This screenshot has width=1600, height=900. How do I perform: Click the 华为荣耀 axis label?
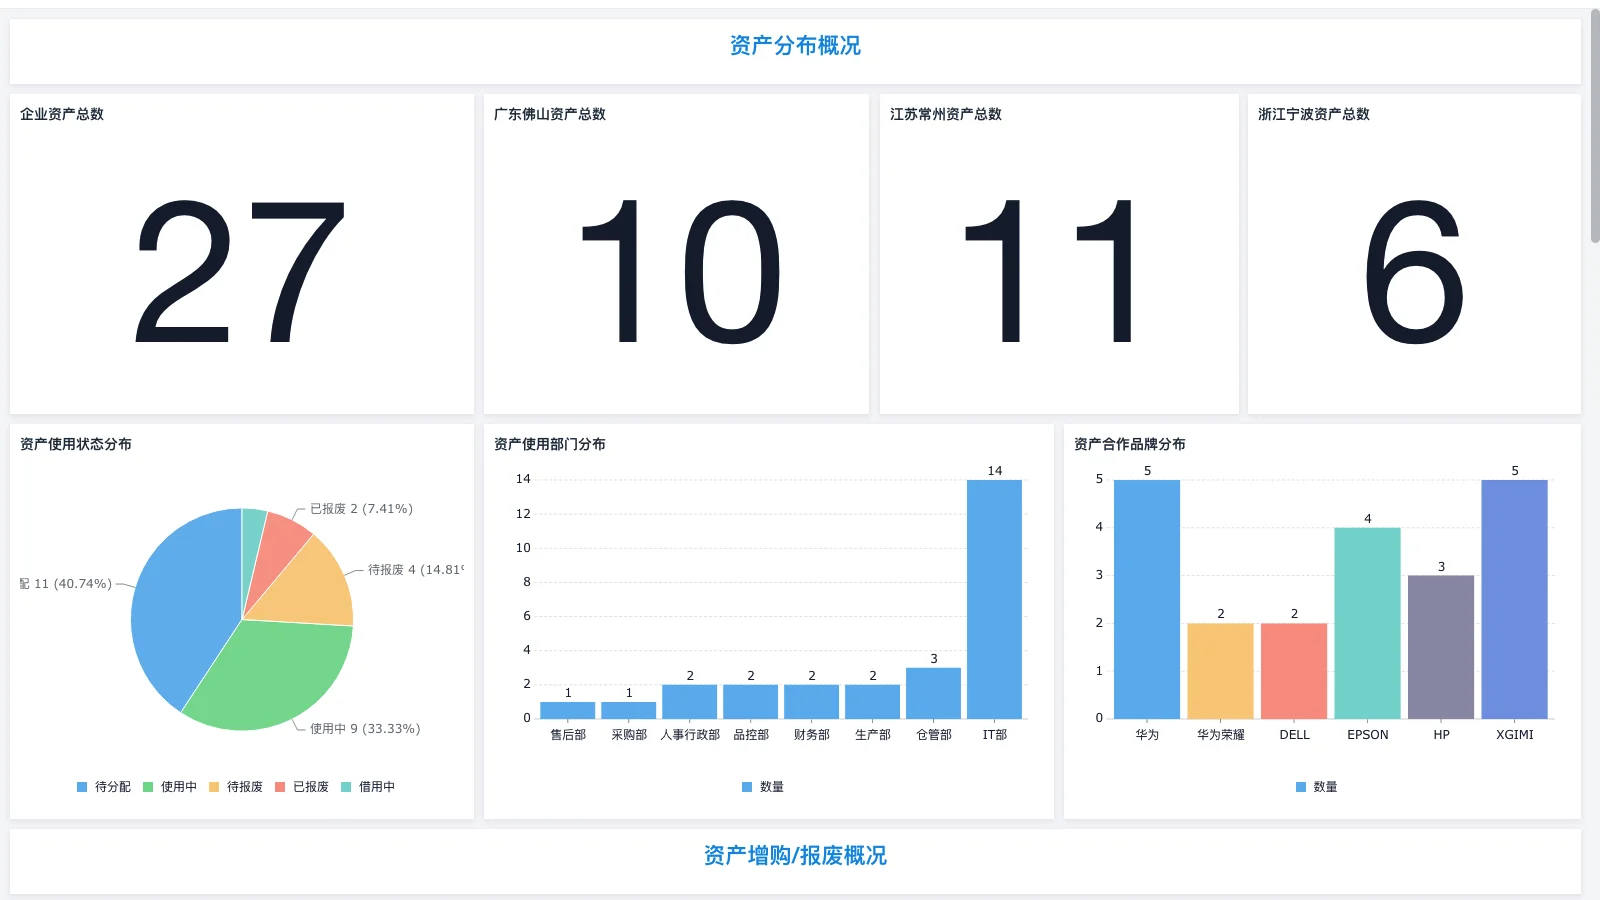(1220, 735)
